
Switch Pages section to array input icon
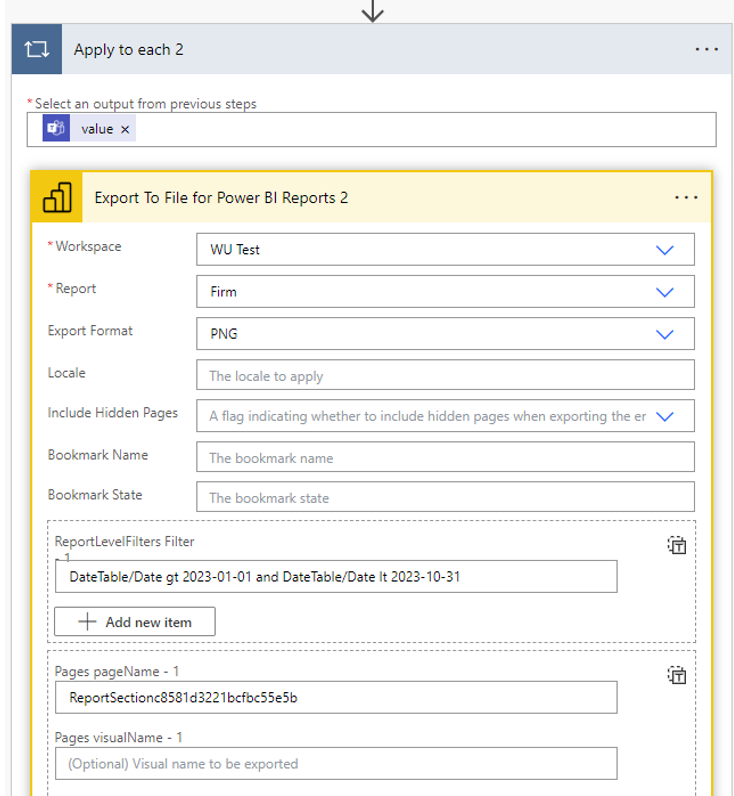(677, 675)
